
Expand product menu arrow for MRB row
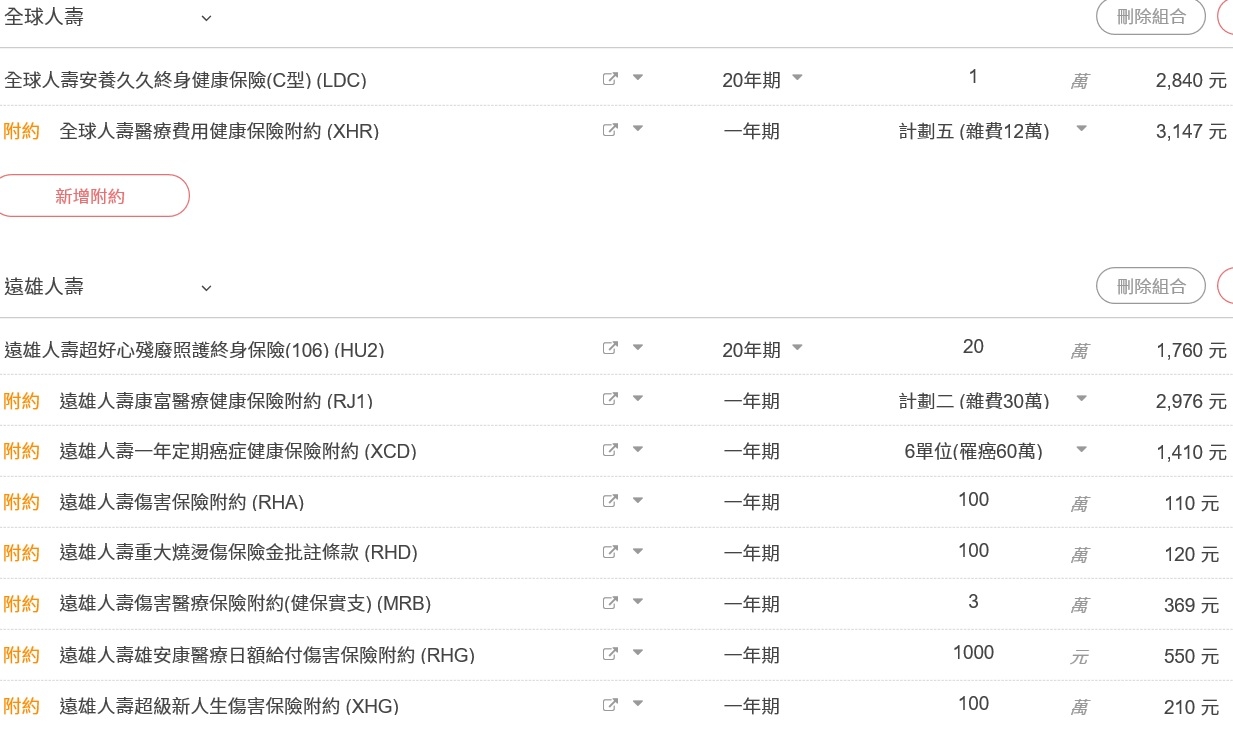(638, 602)
